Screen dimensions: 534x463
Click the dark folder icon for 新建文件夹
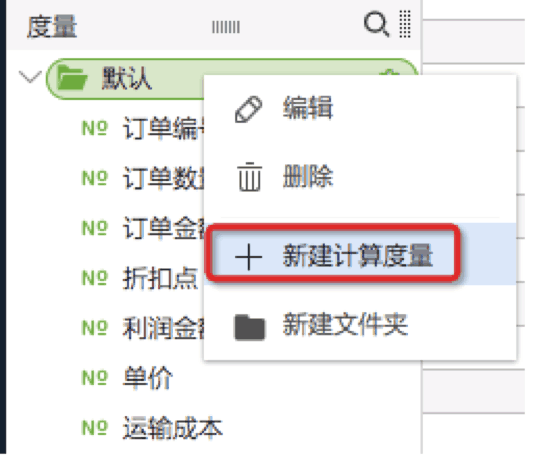[250, 327]
